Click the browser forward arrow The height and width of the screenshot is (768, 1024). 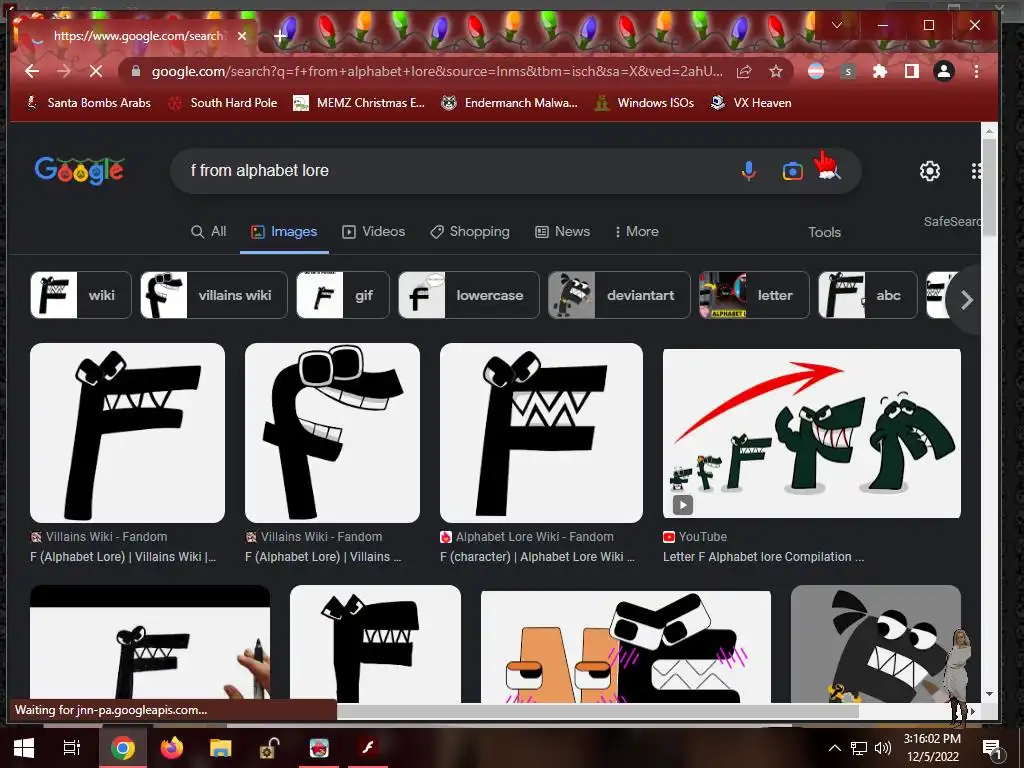(x=63, y=71)
